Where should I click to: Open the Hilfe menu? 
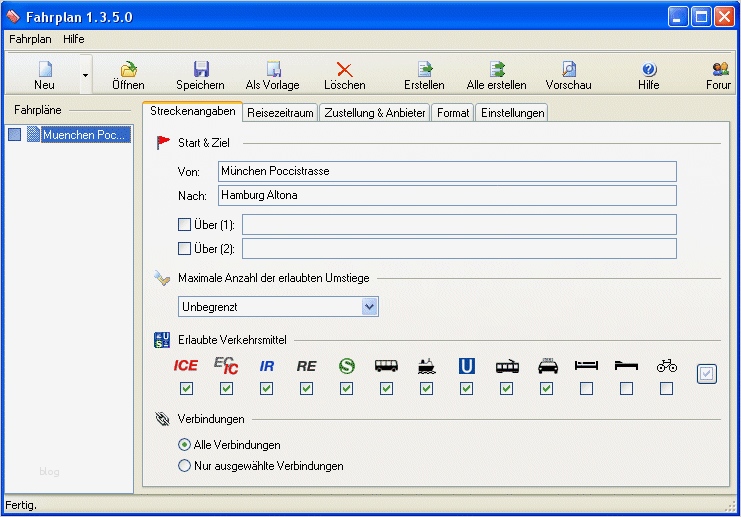74,39
